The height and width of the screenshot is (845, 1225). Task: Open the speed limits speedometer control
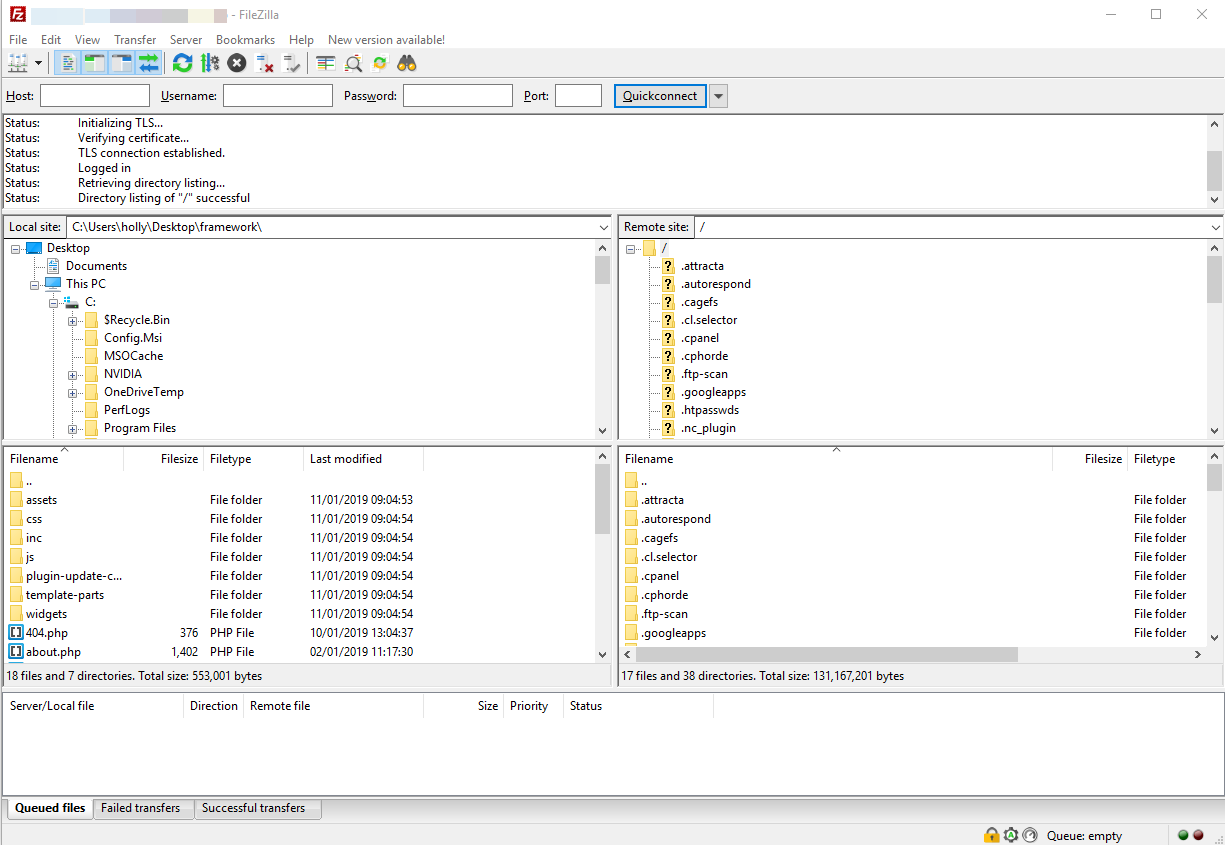[1029, 835]
